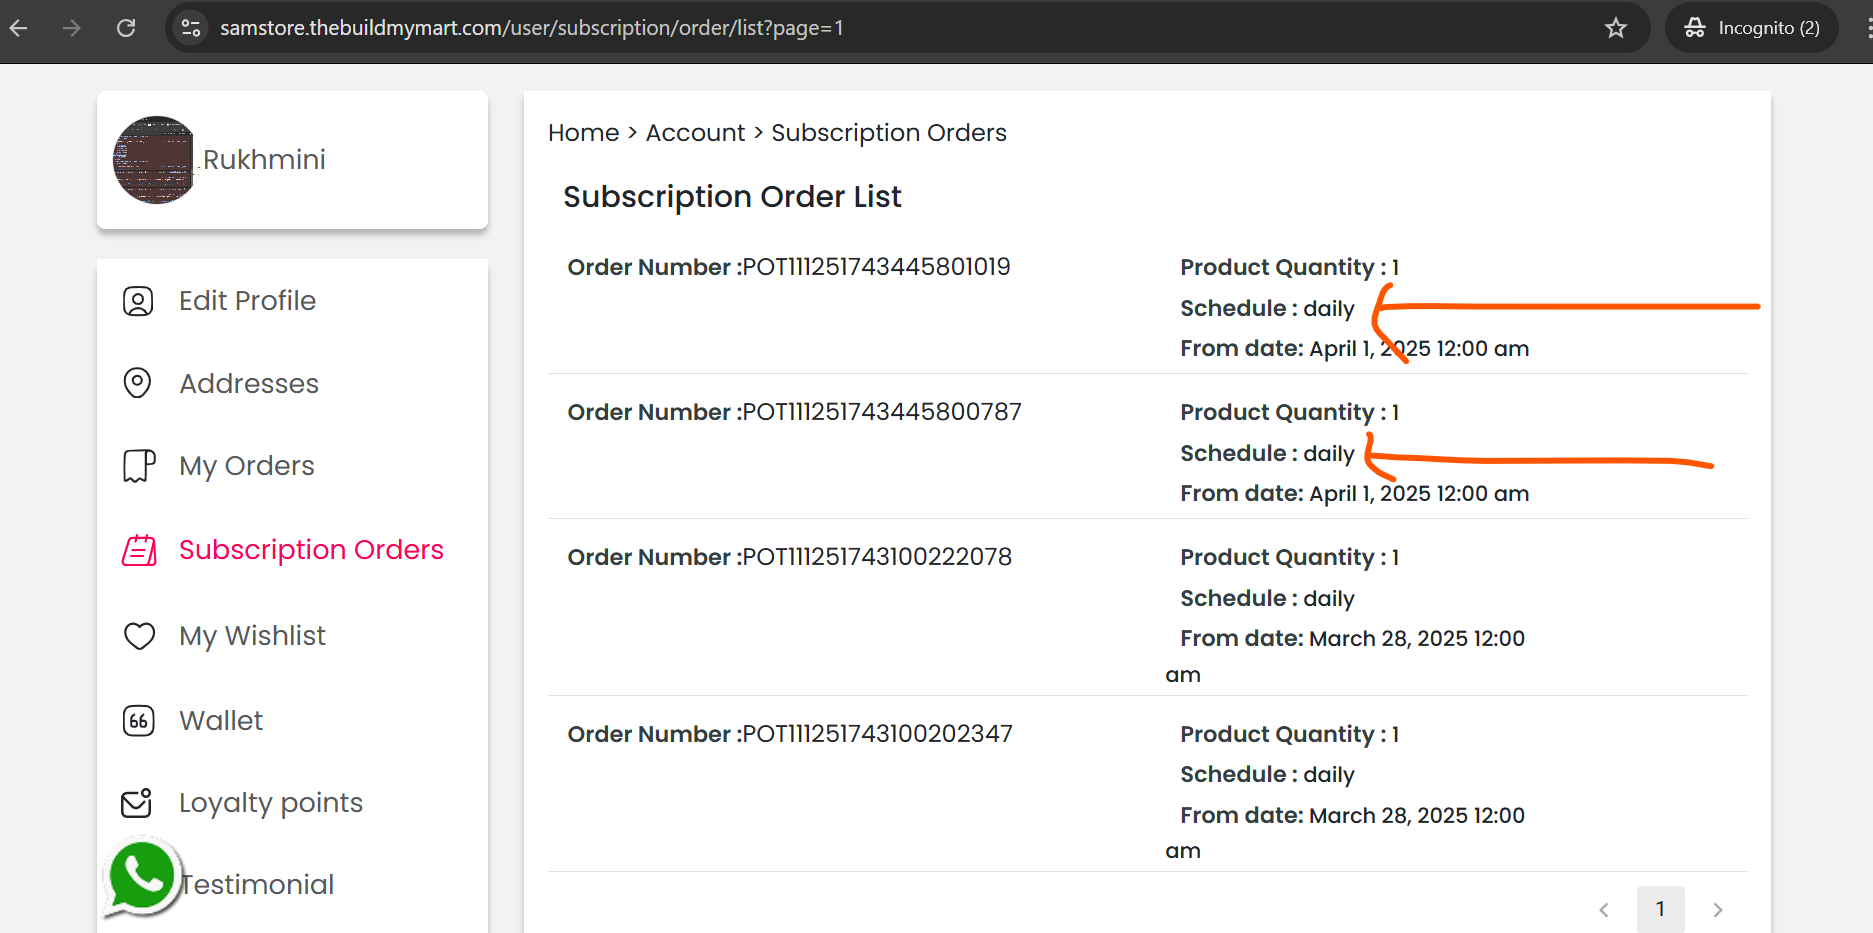This screenshot has width=1873, height=933.
Task: Open the Account breadcrumb link
Action: (x=695, y=133)
